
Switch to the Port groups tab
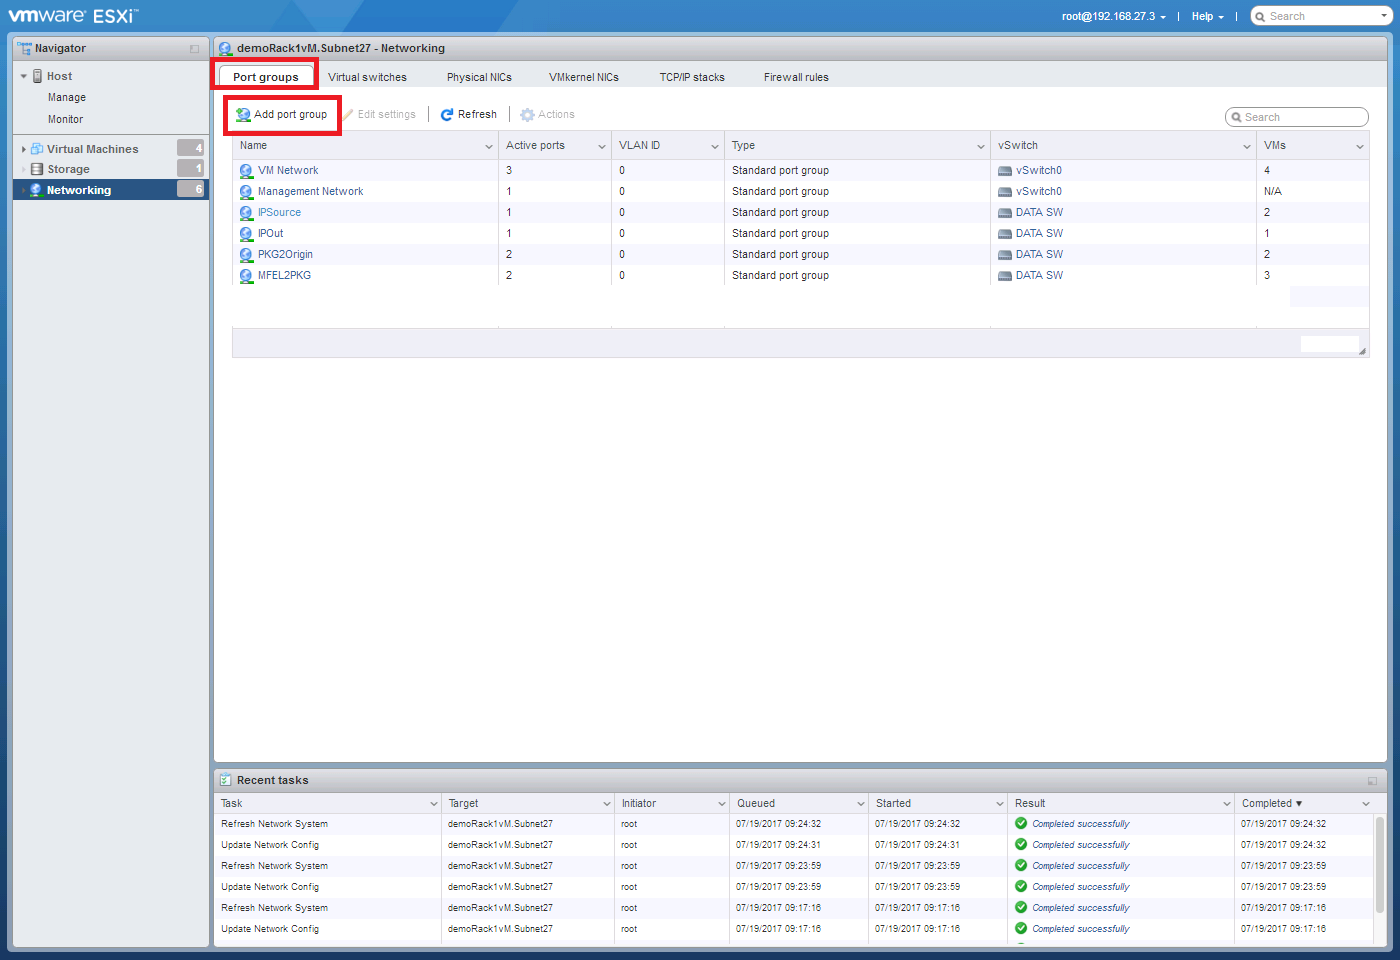click(x=265, y=77)
